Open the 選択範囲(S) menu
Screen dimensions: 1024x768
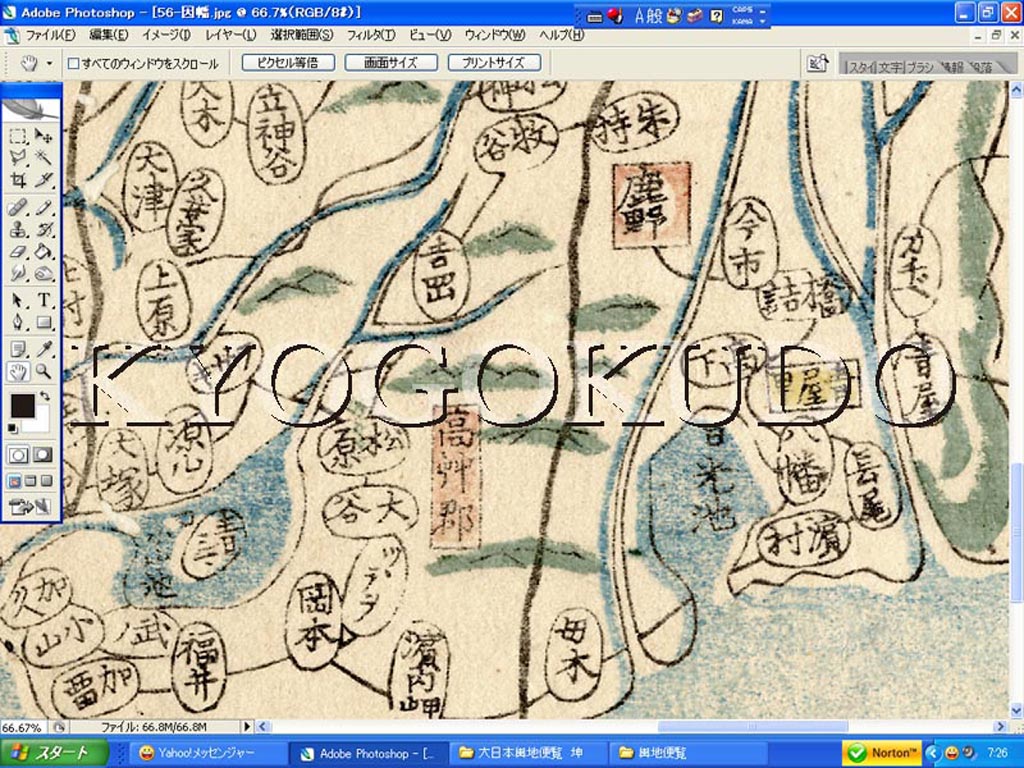tap(302, 35)
